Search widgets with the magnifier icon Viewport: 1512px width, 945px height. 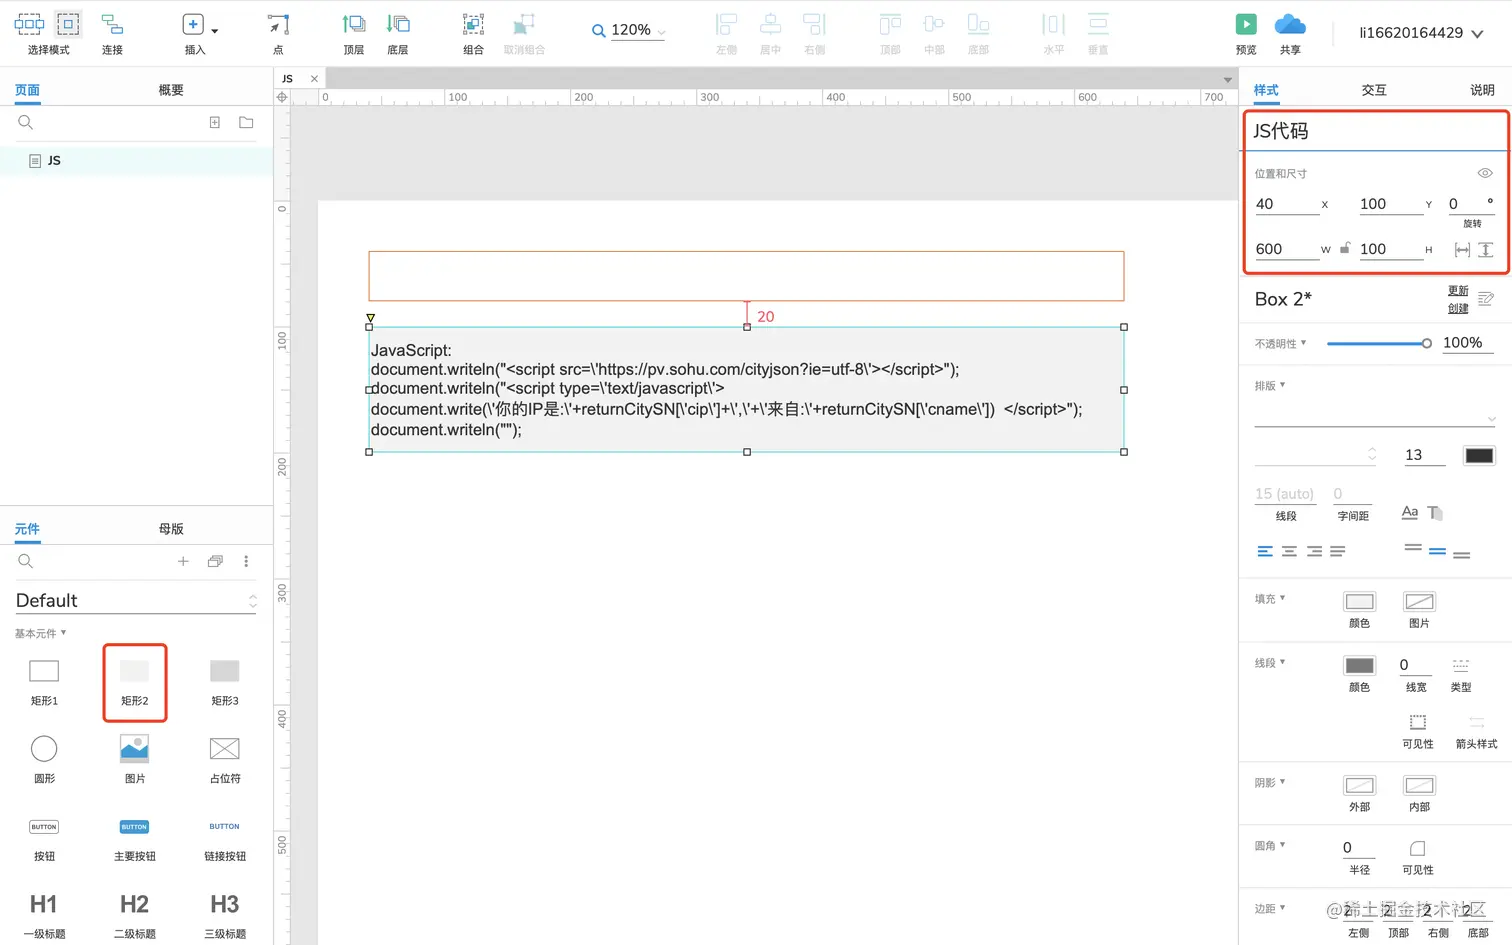(26, 561)
